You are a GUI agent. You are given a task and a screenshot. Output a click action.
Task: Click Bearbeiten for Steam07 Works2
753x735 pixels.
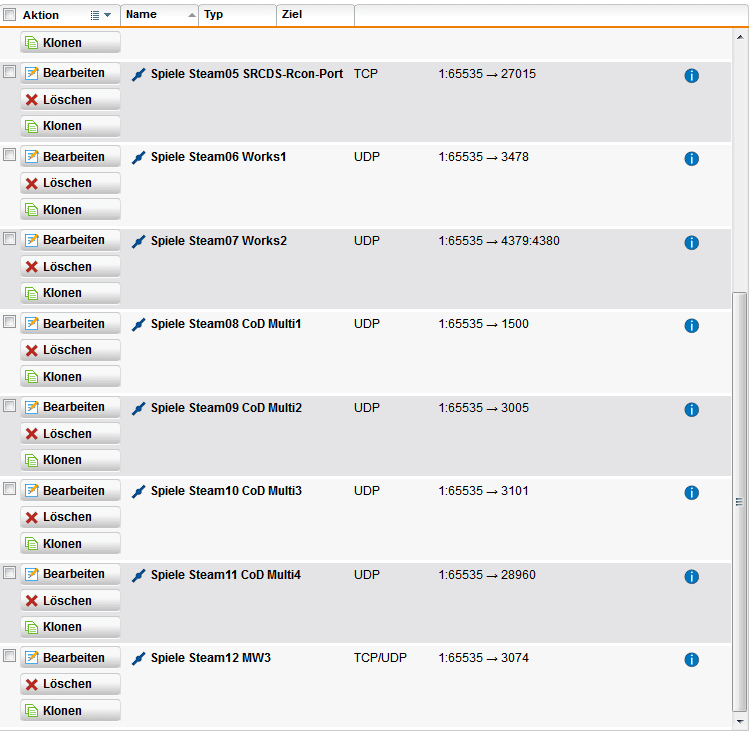[x=70, y=240]
